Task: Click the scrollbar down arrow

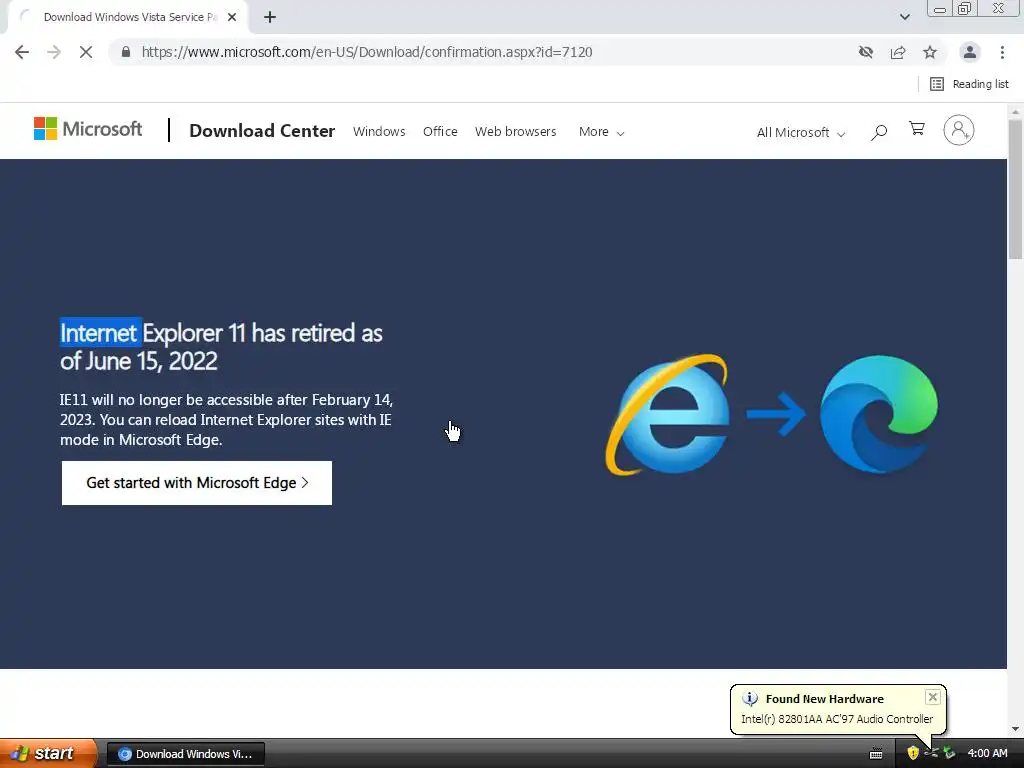Action: [1015, 729]
